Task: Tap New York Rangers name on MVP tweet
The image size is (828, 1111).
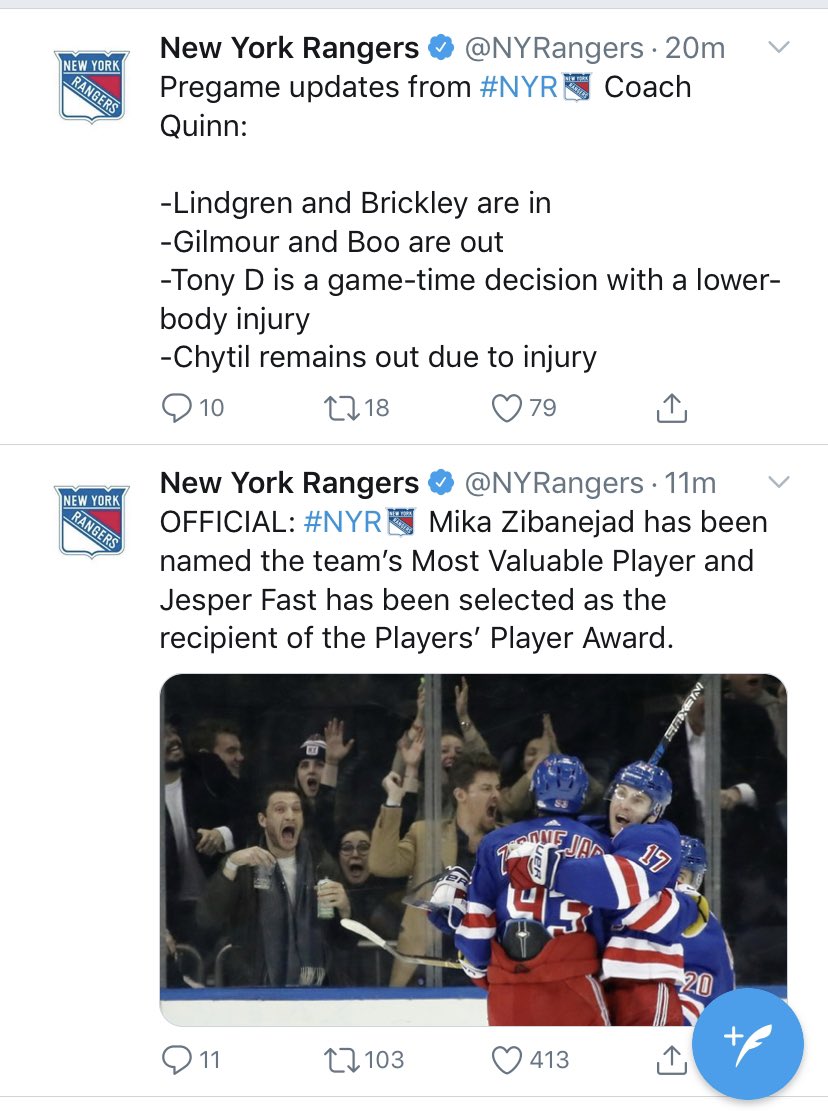Action: (x=289, y=483)
